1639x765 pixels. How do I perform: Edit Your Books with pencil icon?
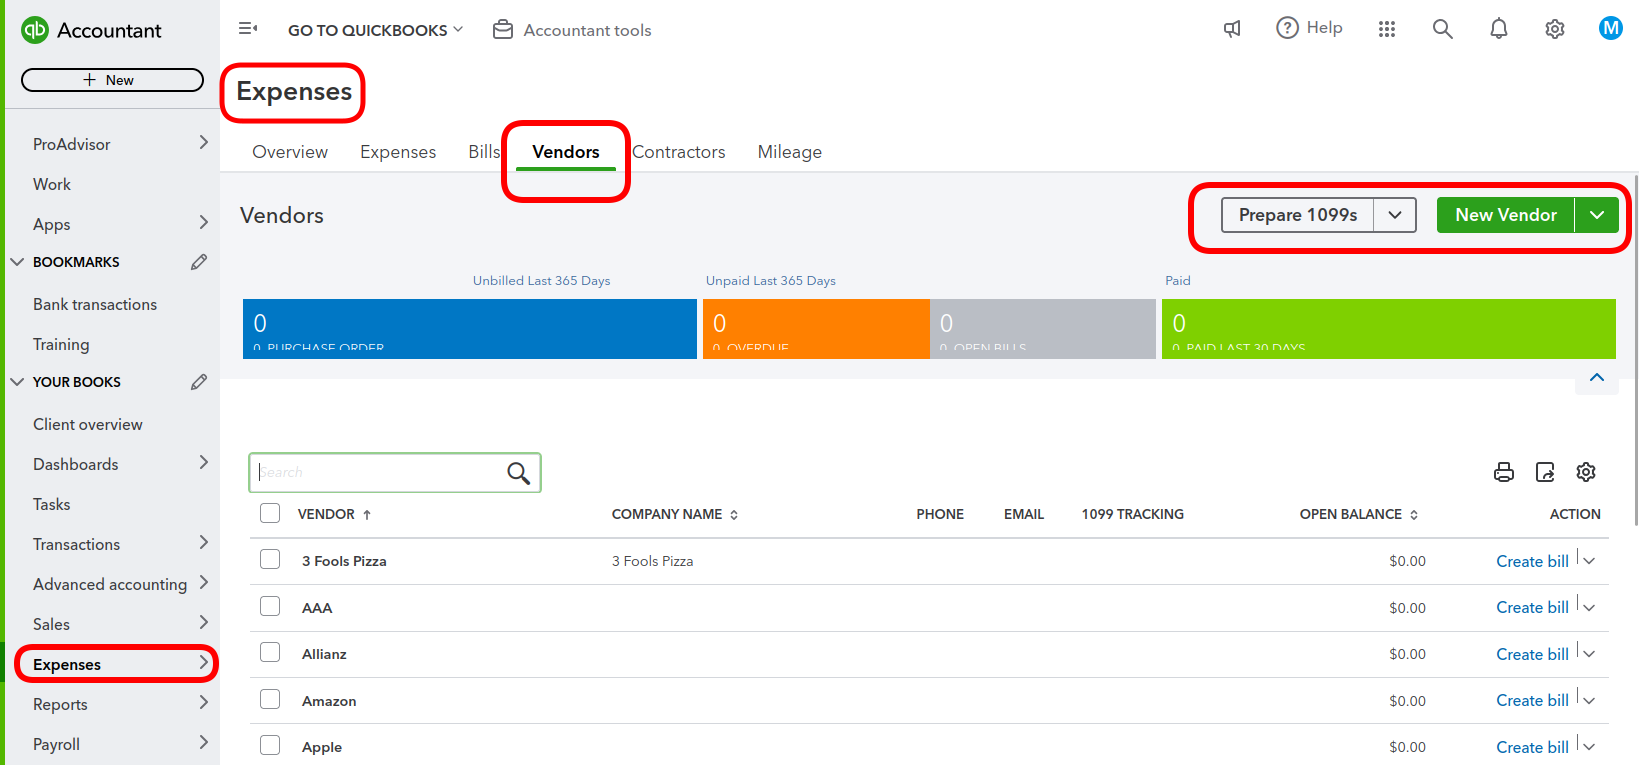click(x=199, y=382)
